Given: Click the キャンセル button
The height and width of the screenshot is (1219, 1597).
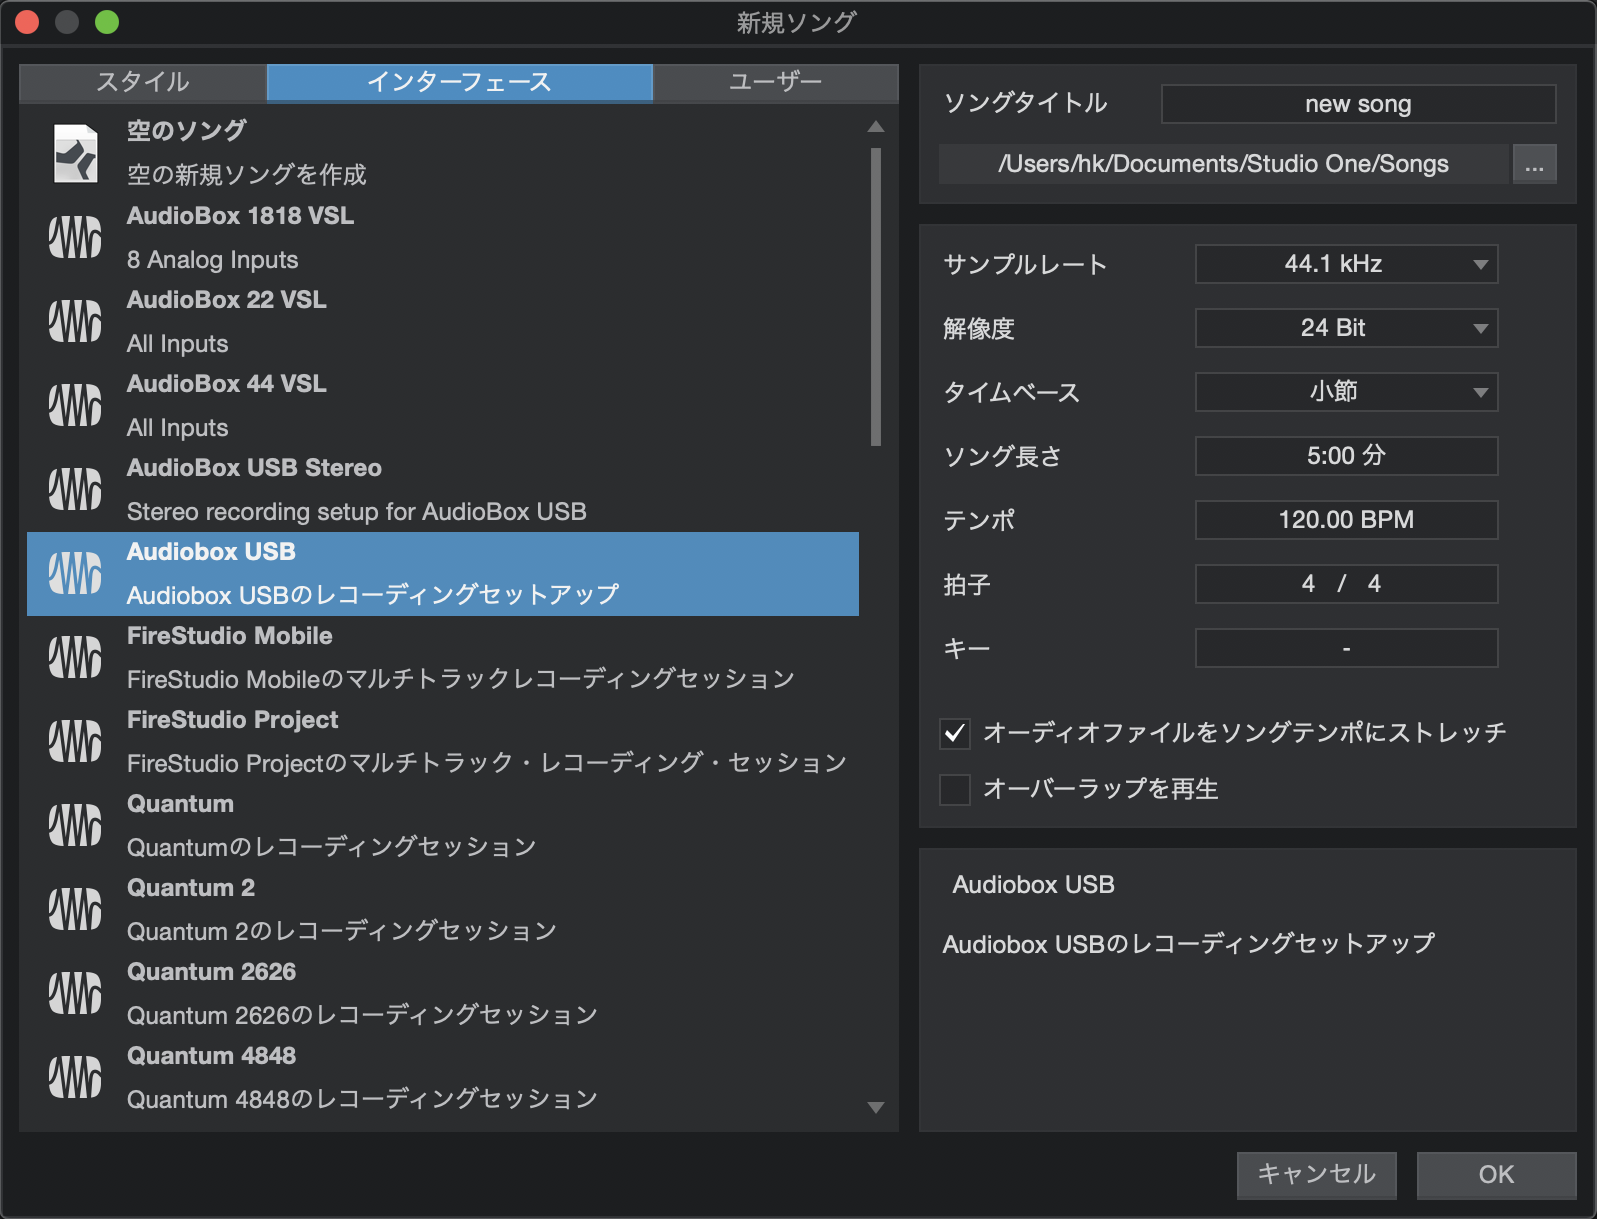Looking at the screenshot, I should click(x=1316, y=1175).
